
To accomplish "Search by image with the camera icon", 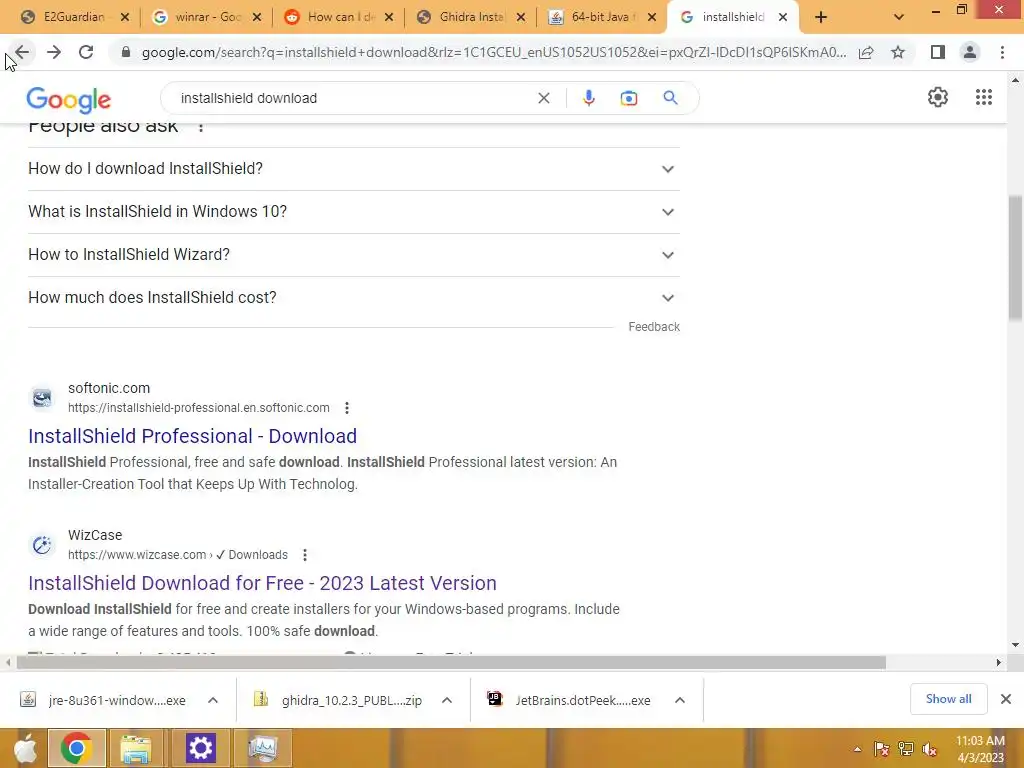I will click(628, 98).
